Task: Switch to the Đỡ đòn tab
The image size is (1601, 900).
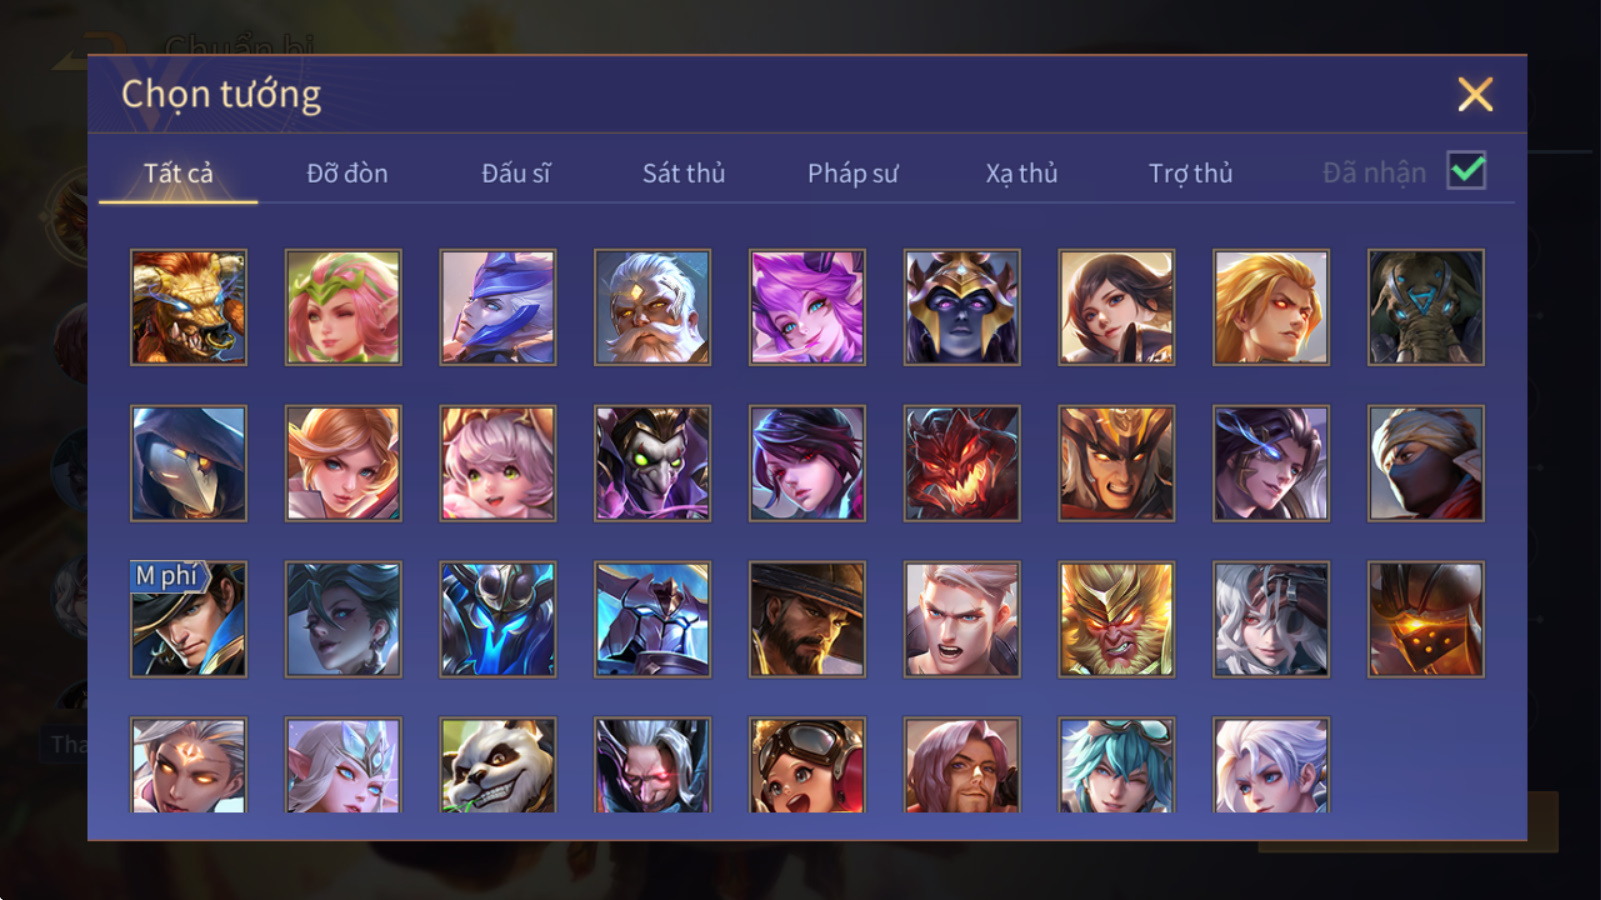Action: coord(347,173)
